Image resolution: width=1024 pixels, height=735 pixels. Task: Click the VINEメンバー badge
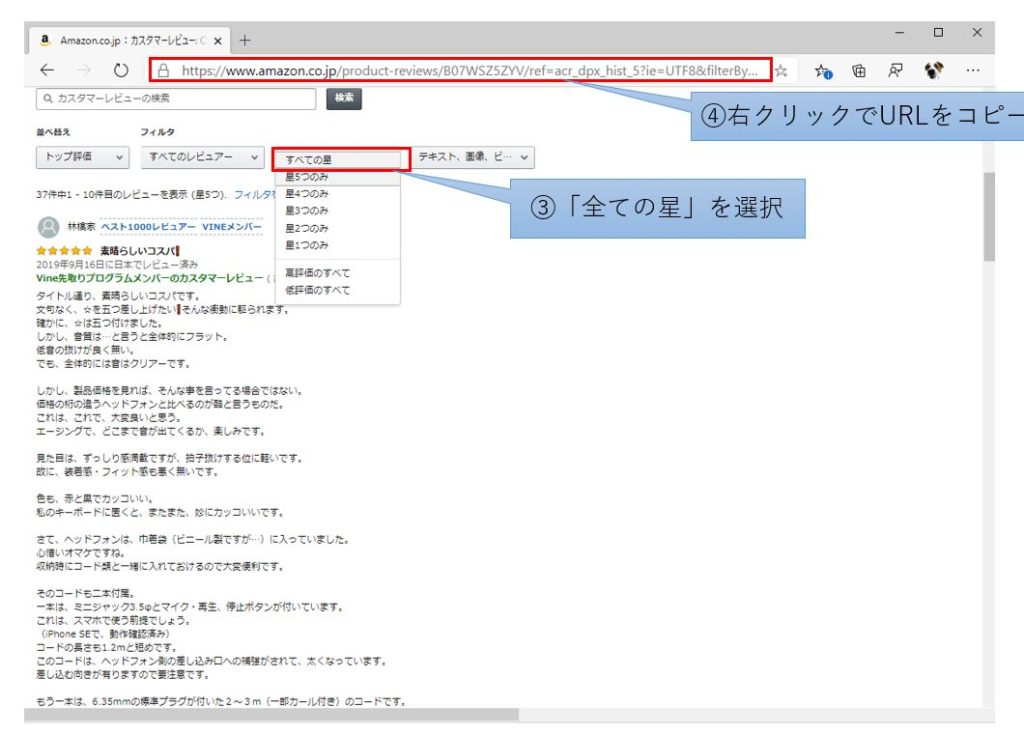coord(232,227)
